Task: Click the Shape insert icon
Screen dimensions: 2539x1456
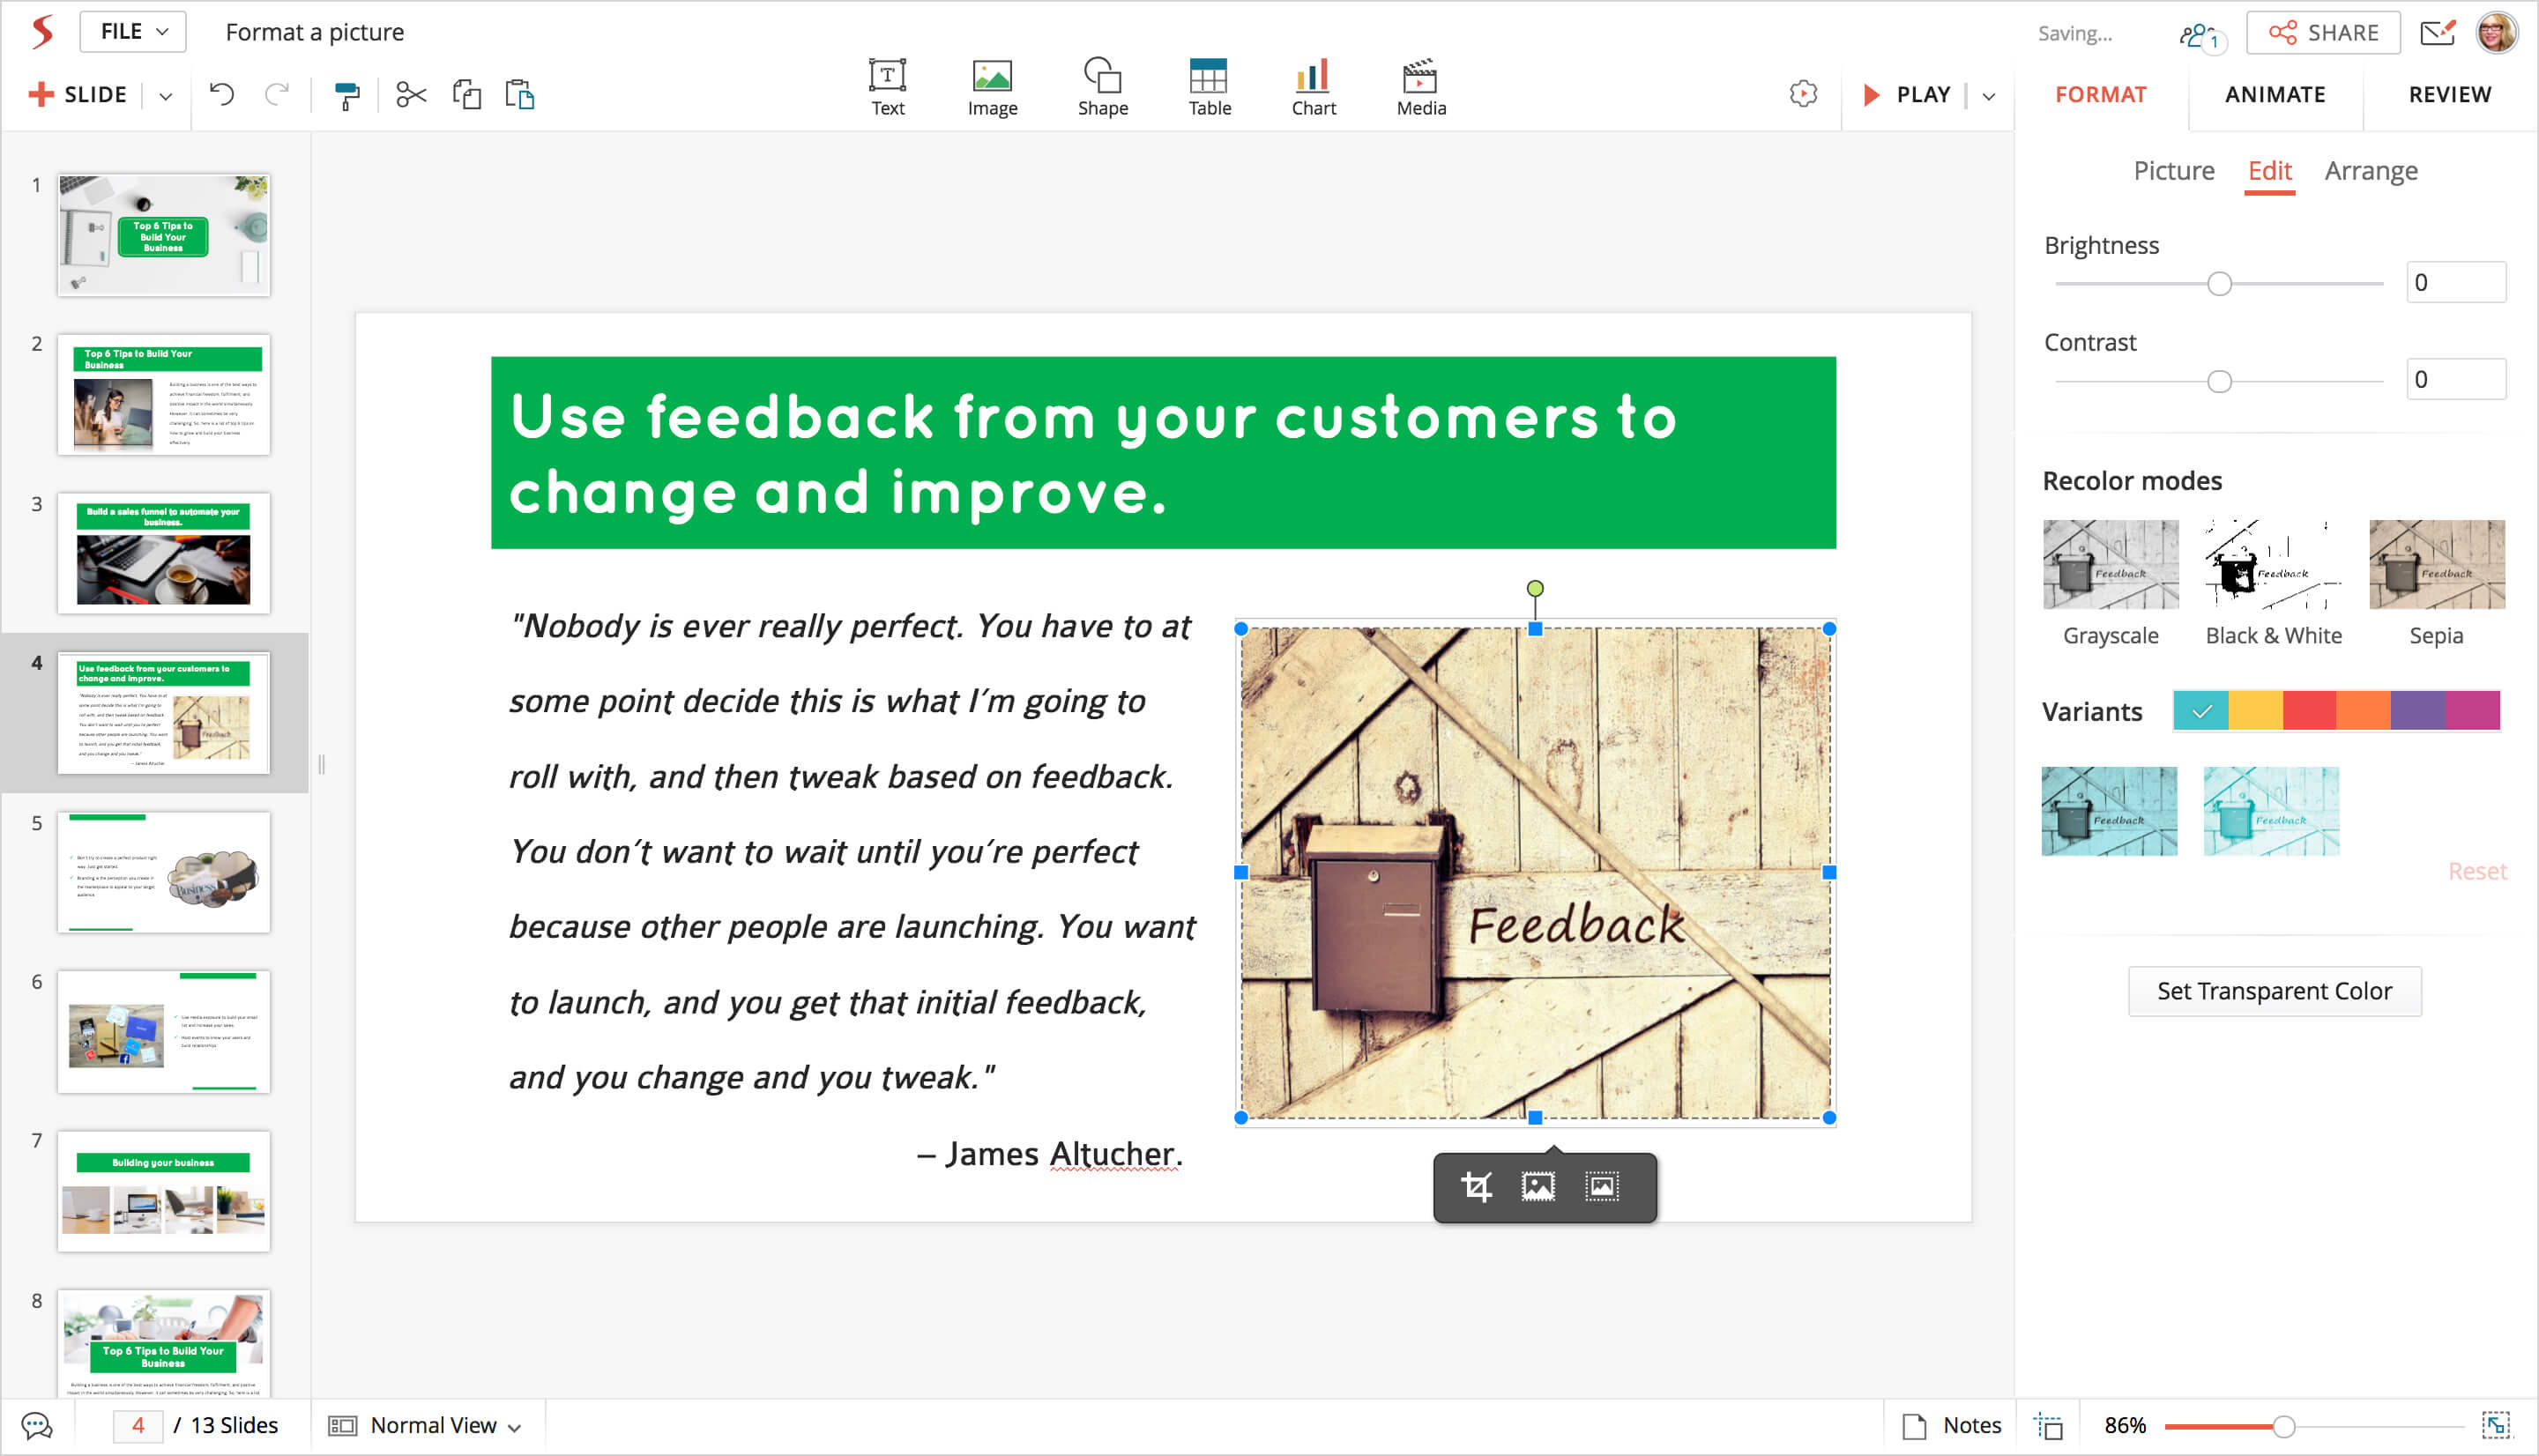Action: (x=1102, y=88)
